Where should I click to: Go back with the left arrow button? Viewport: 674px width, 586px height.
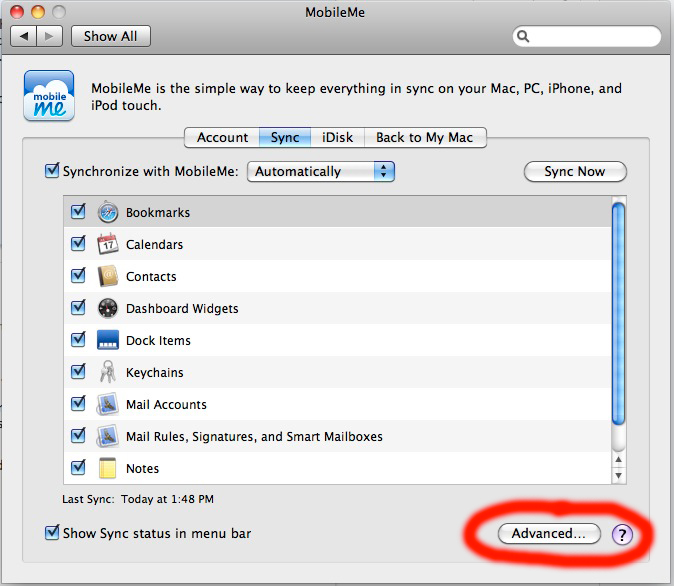pos(24,36)
